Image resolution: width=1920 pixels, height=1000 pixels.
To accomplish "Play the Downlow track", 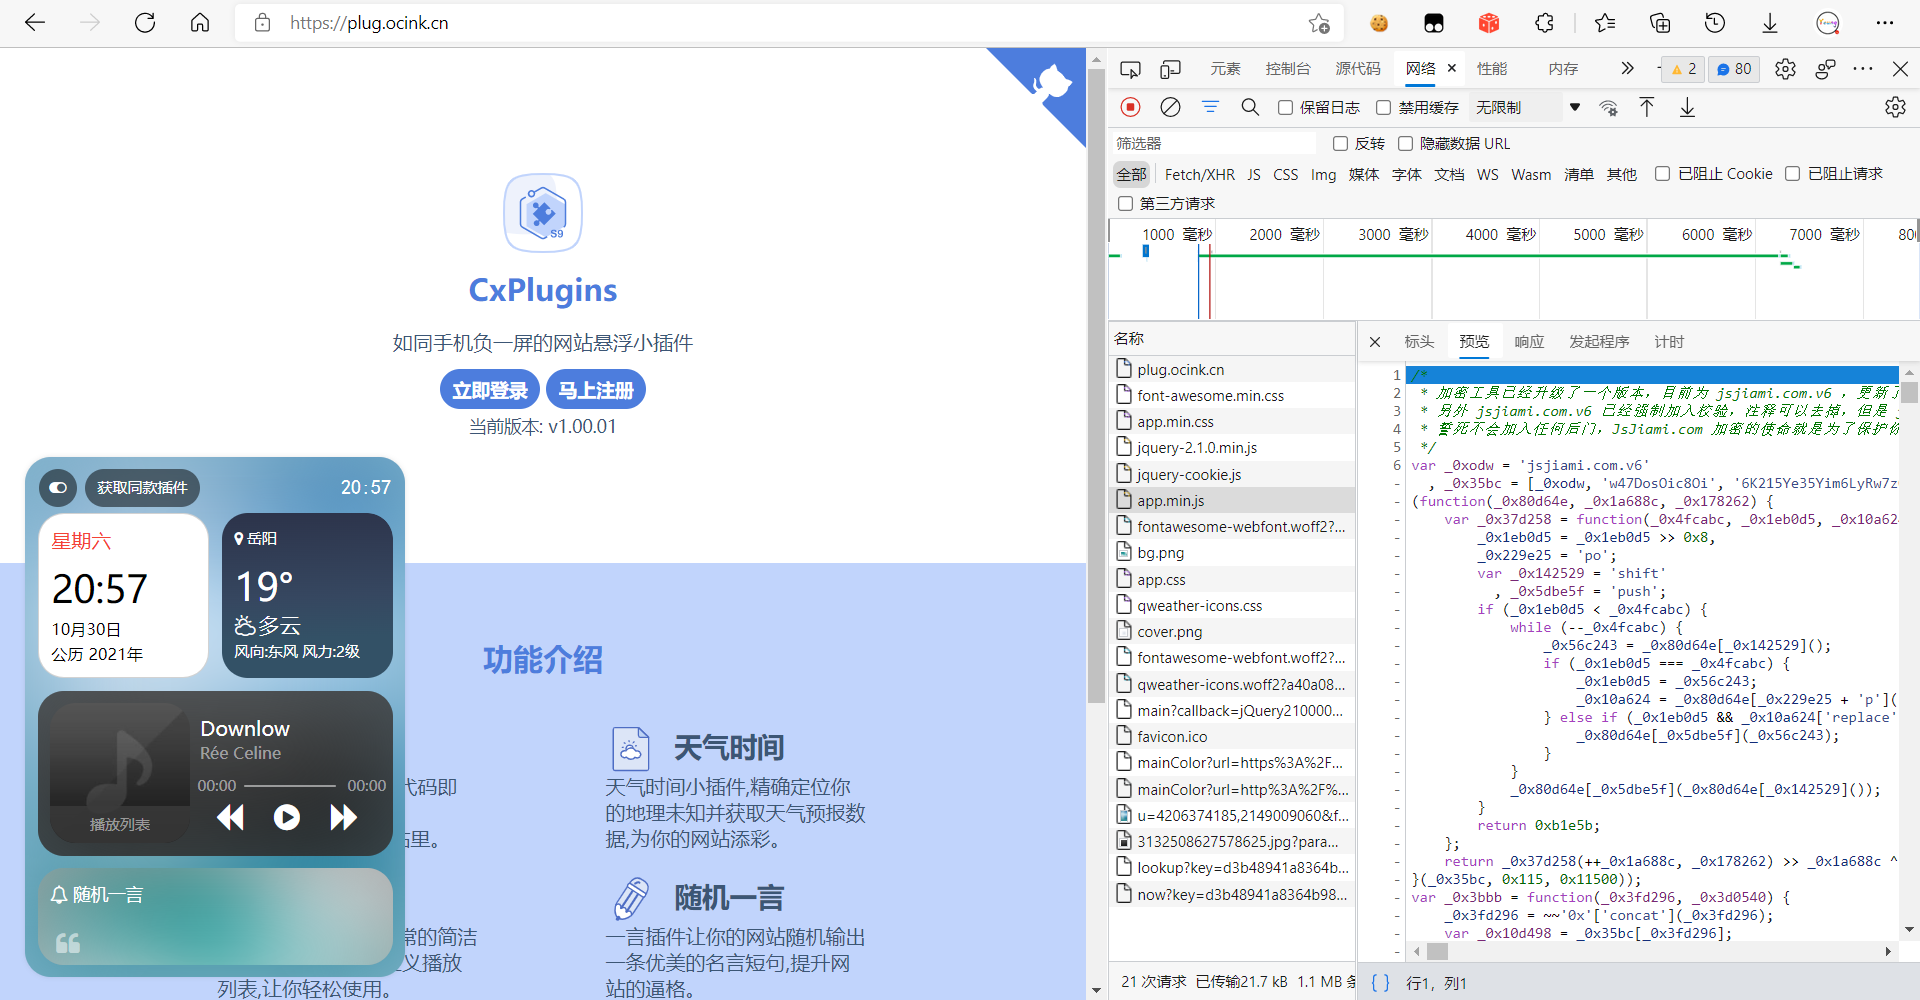I will tap(287, 818).
